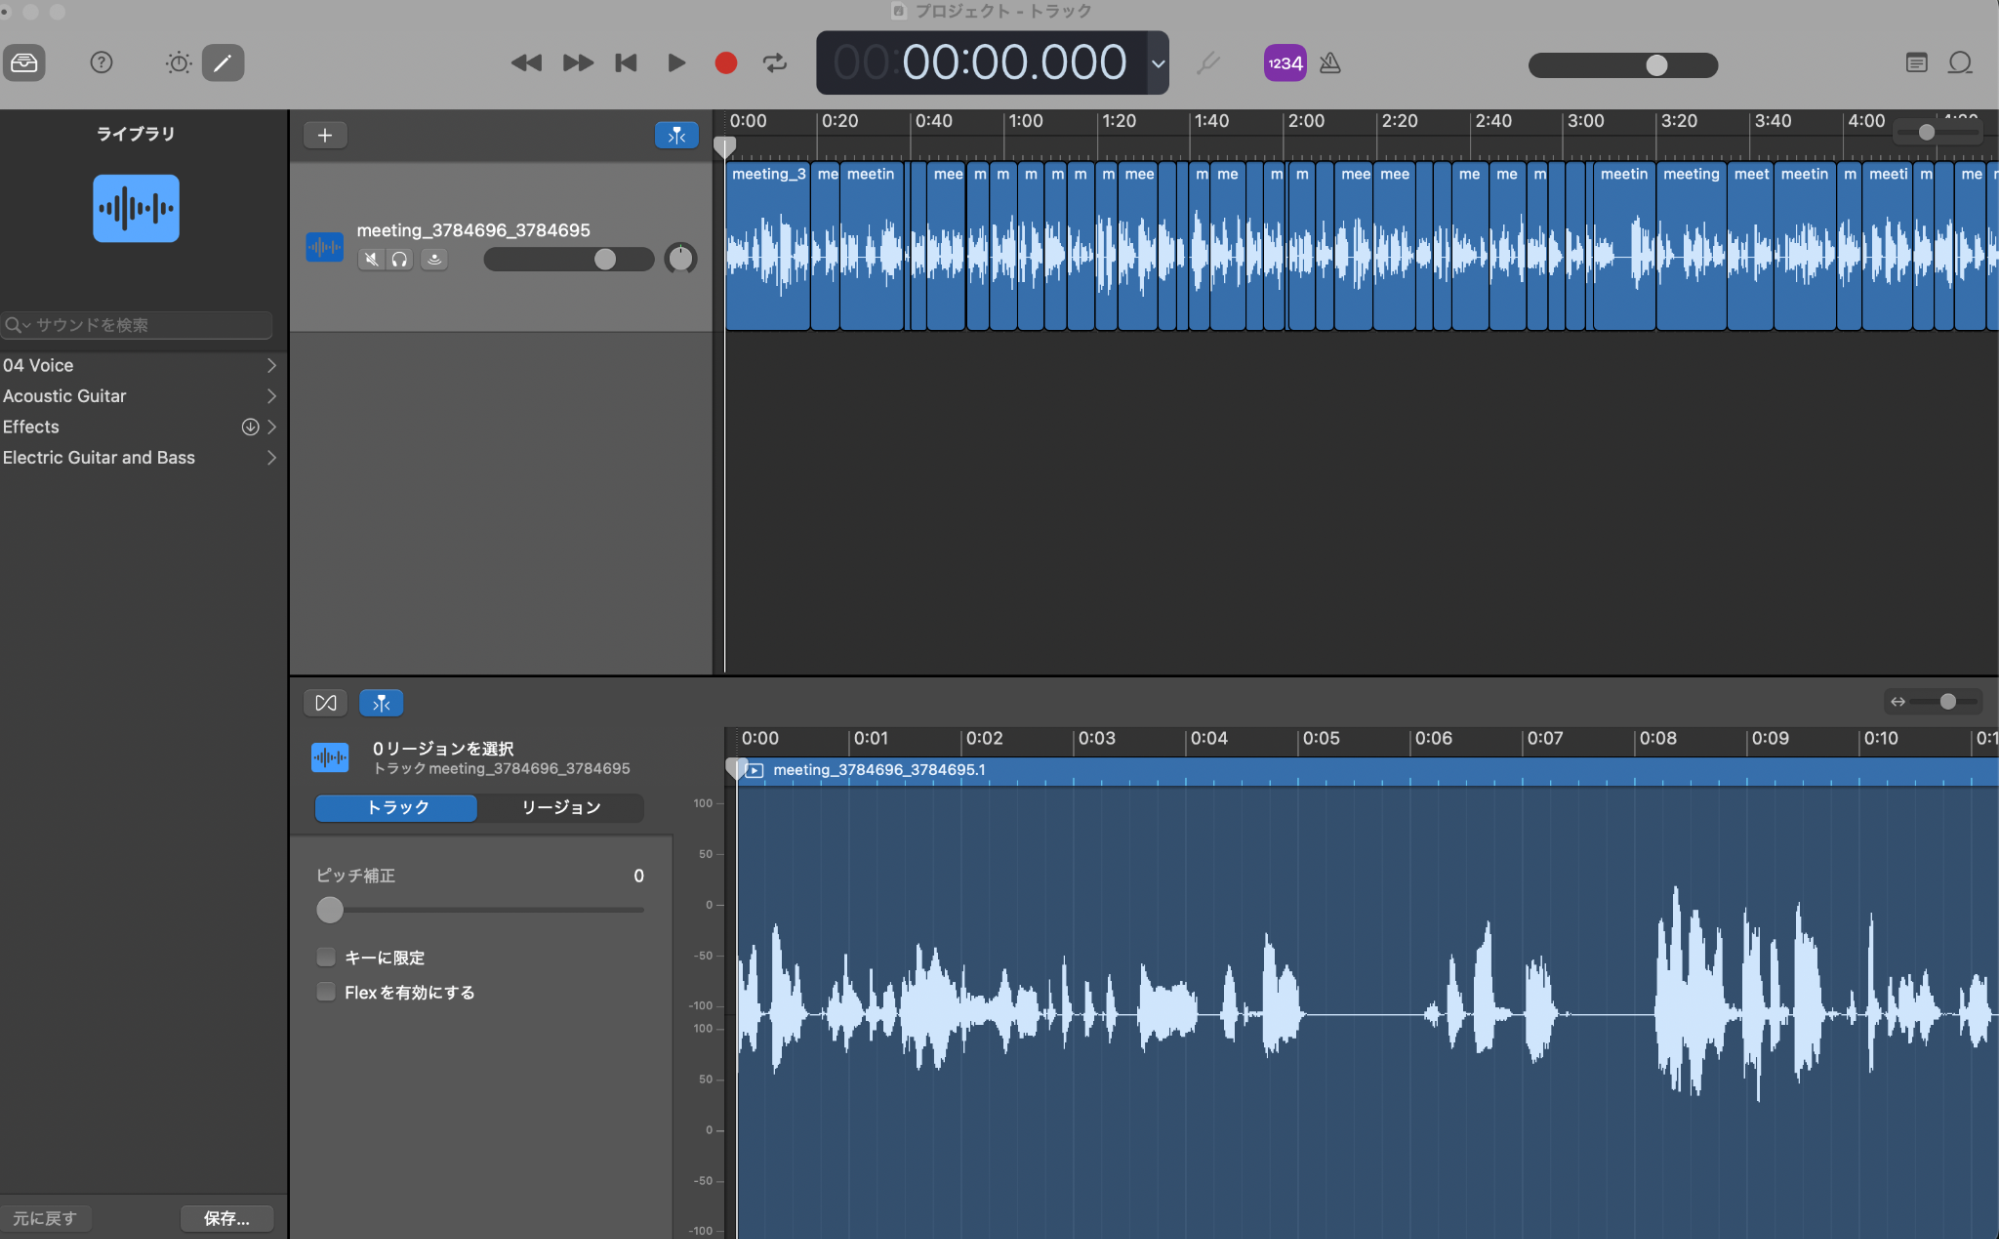The image size is (1999, 1239).
Task: Select the トラック tab
Action: [397, 807]
